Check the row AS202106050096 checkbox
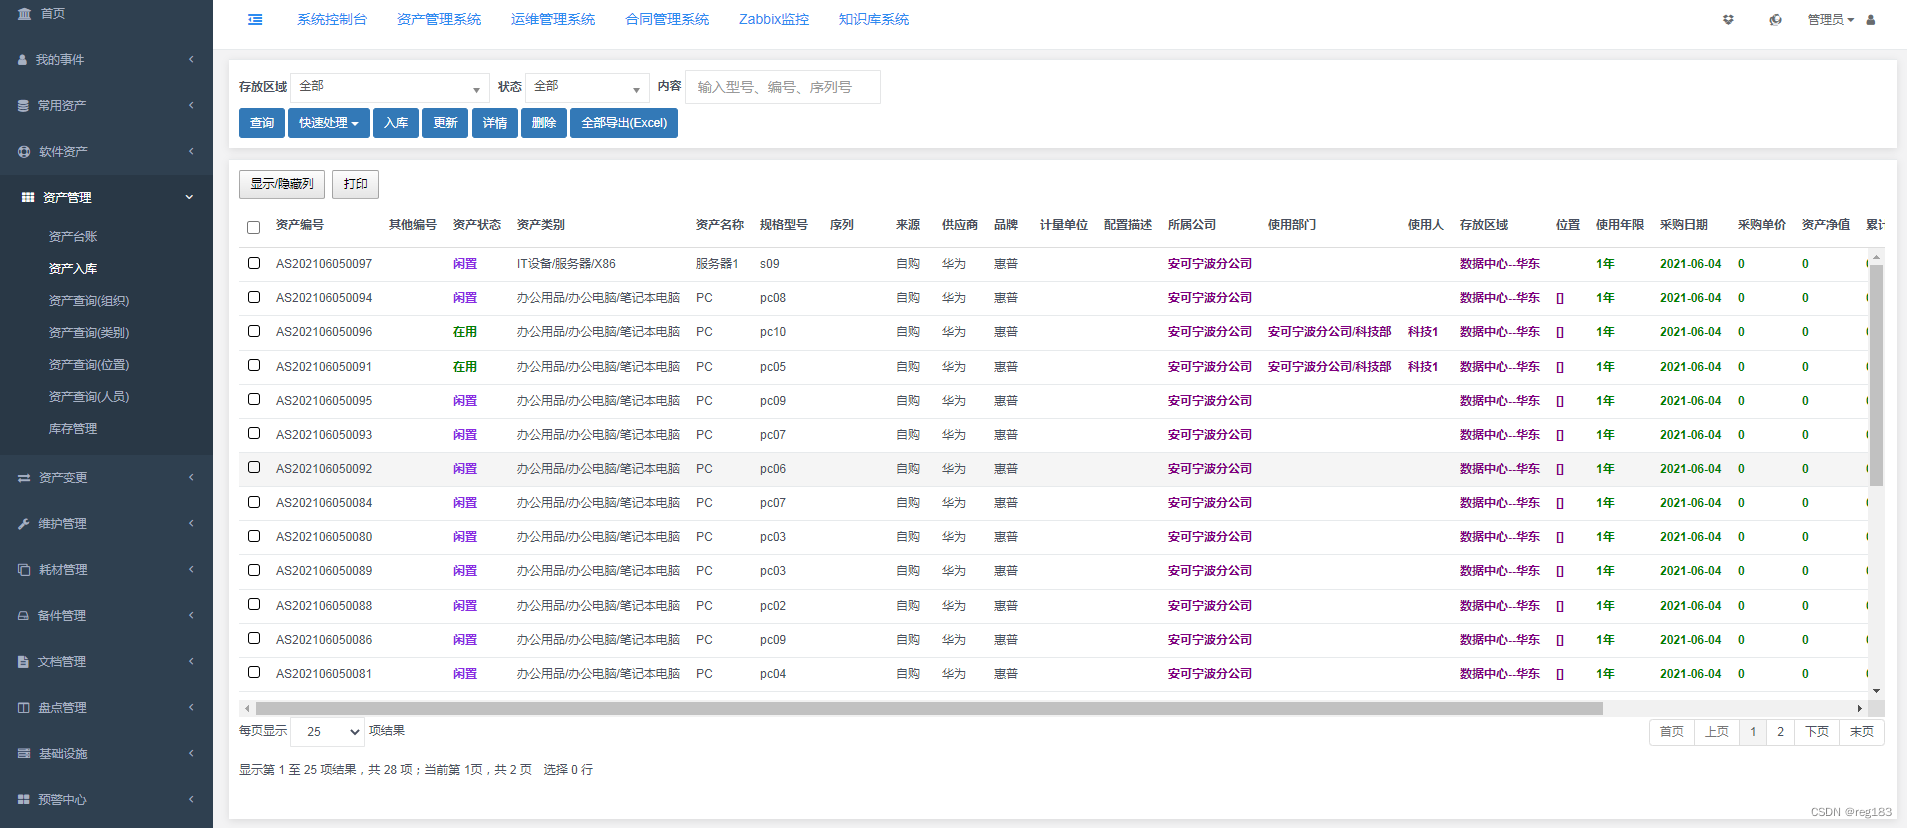Image resolution: width=1907 pixels, height=828 pixels. tap(254, 331)
